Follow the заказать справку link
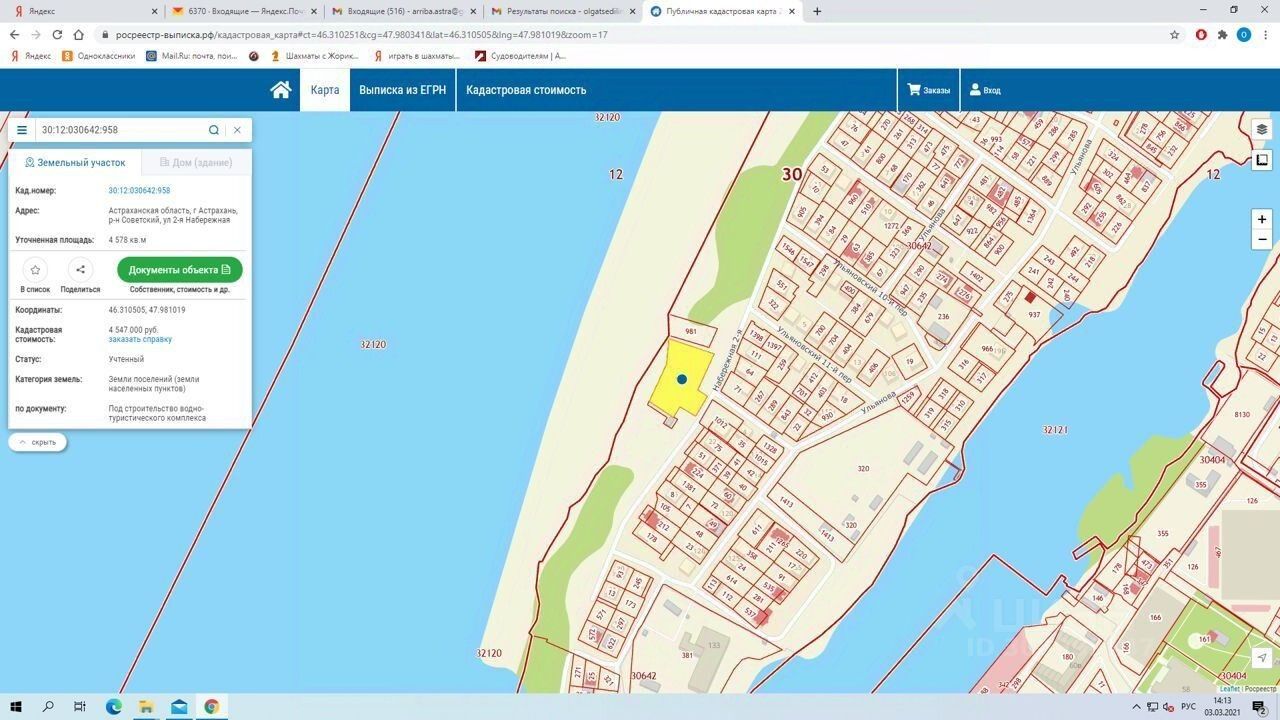Viewport: 1280px width, 720px height. 140,339
